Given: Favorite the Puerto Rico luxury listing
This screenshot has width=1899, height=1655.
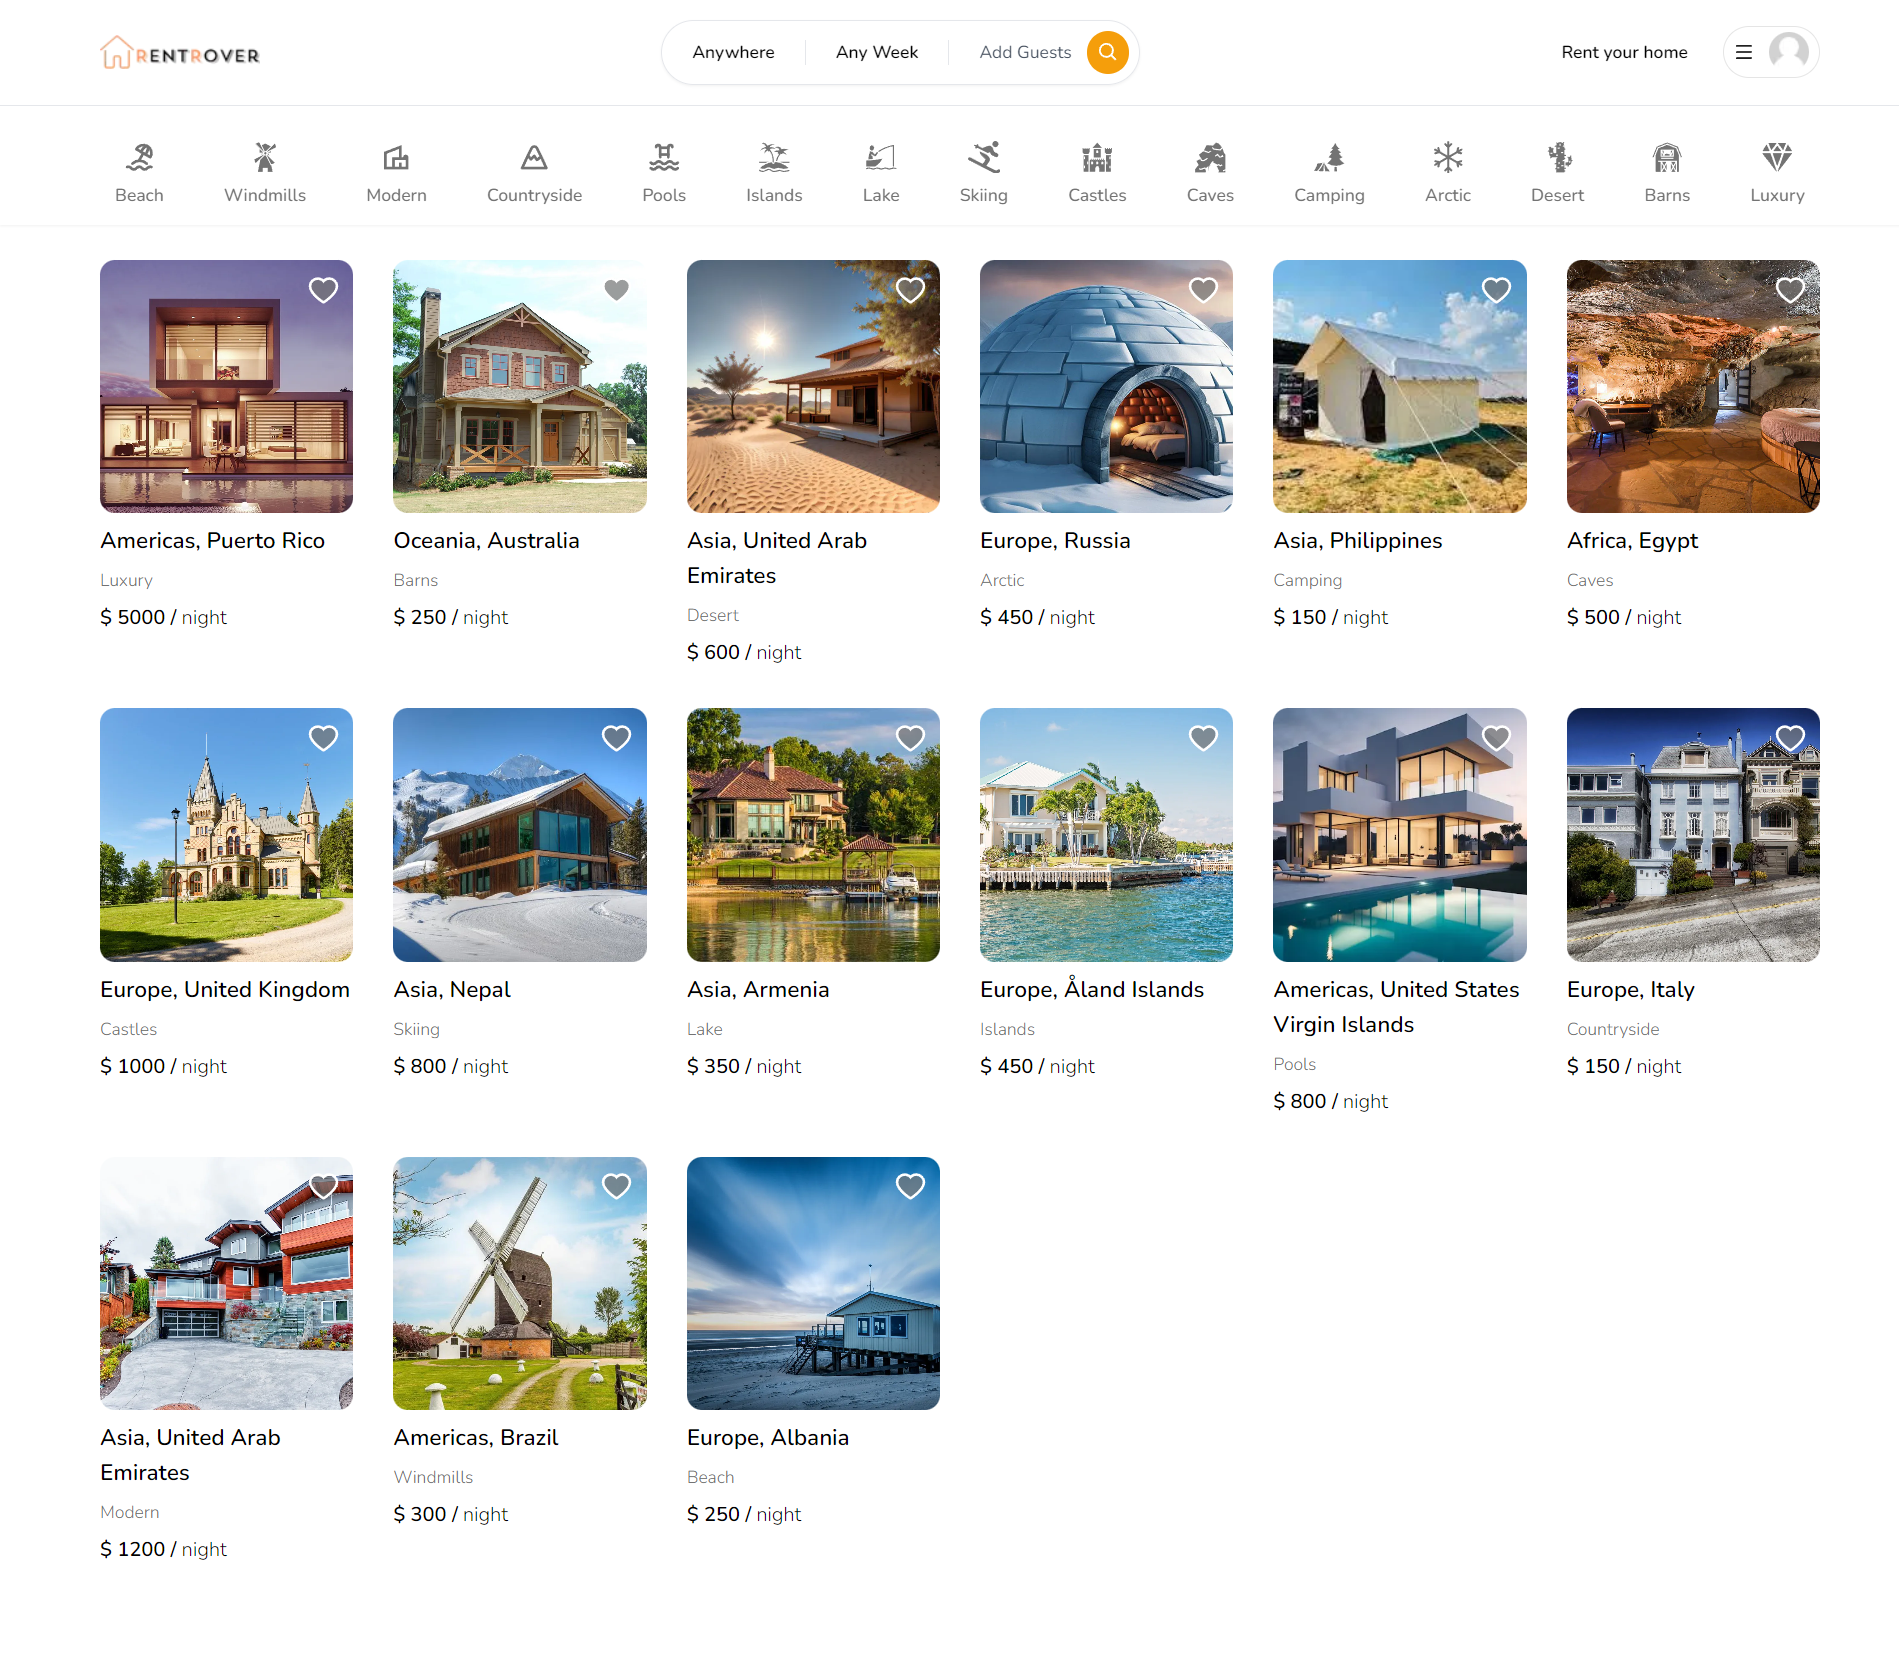Looking at the screenshot, I should coord(323,290).
